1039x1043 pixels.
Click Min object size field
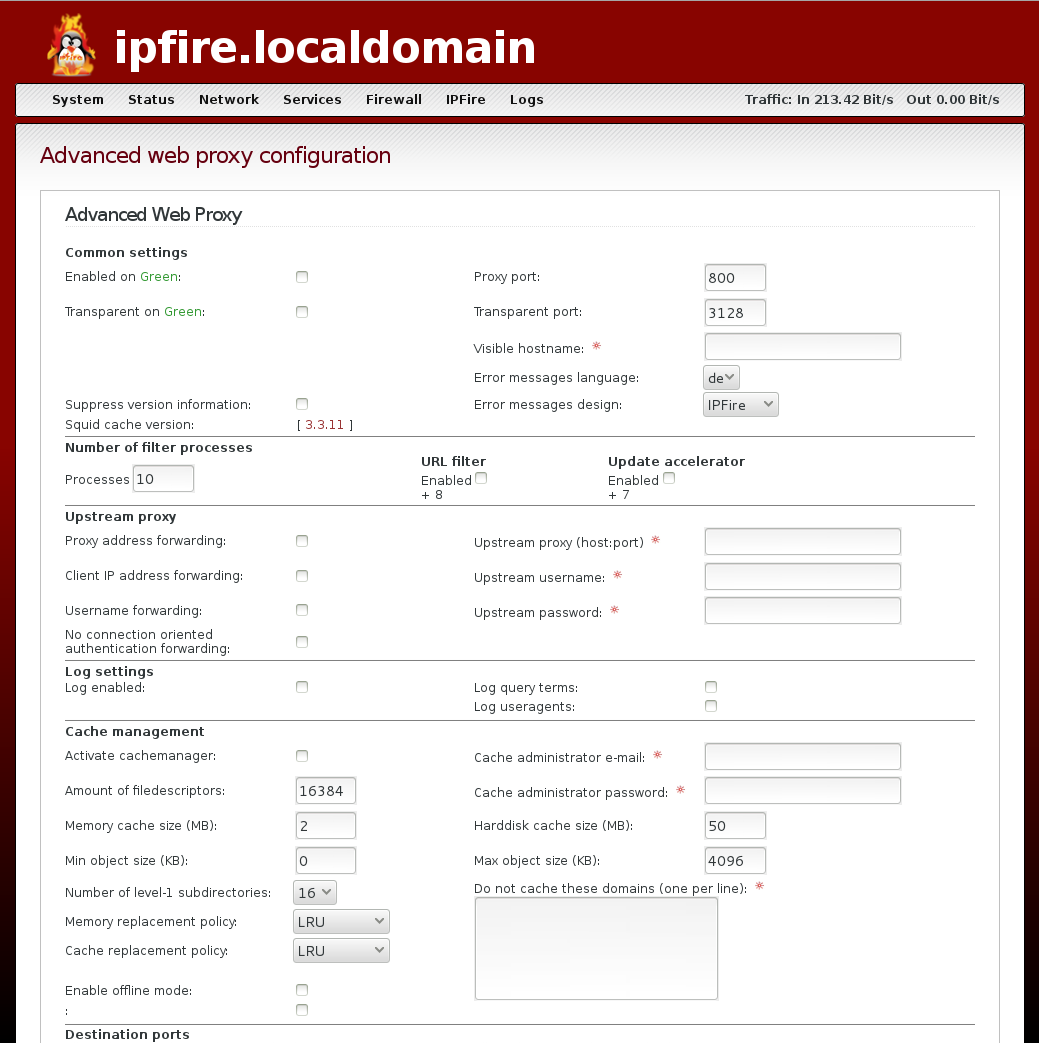coord(325,861)
